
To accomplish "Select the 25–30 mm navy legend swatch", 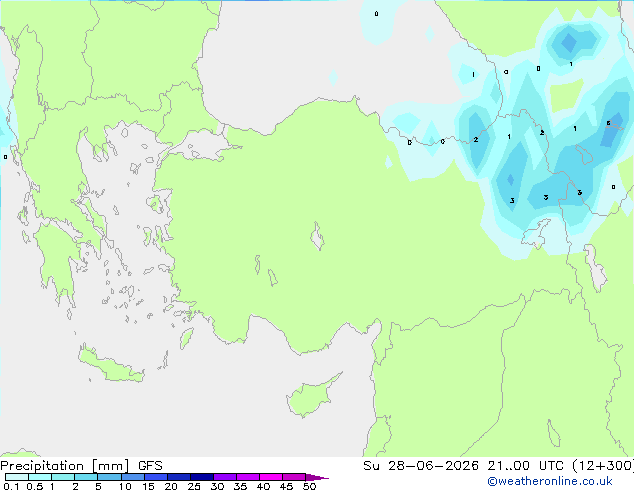I will click(202, 477).
